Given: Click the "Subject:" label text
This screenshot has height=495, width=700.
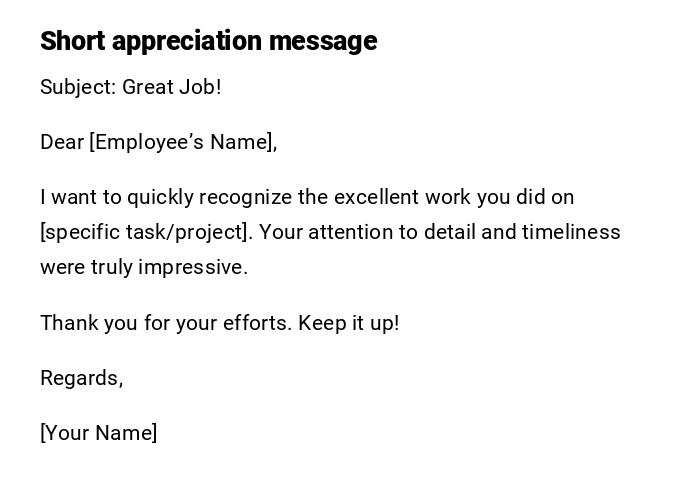Looking at the screenshot, I should [78, 87].
